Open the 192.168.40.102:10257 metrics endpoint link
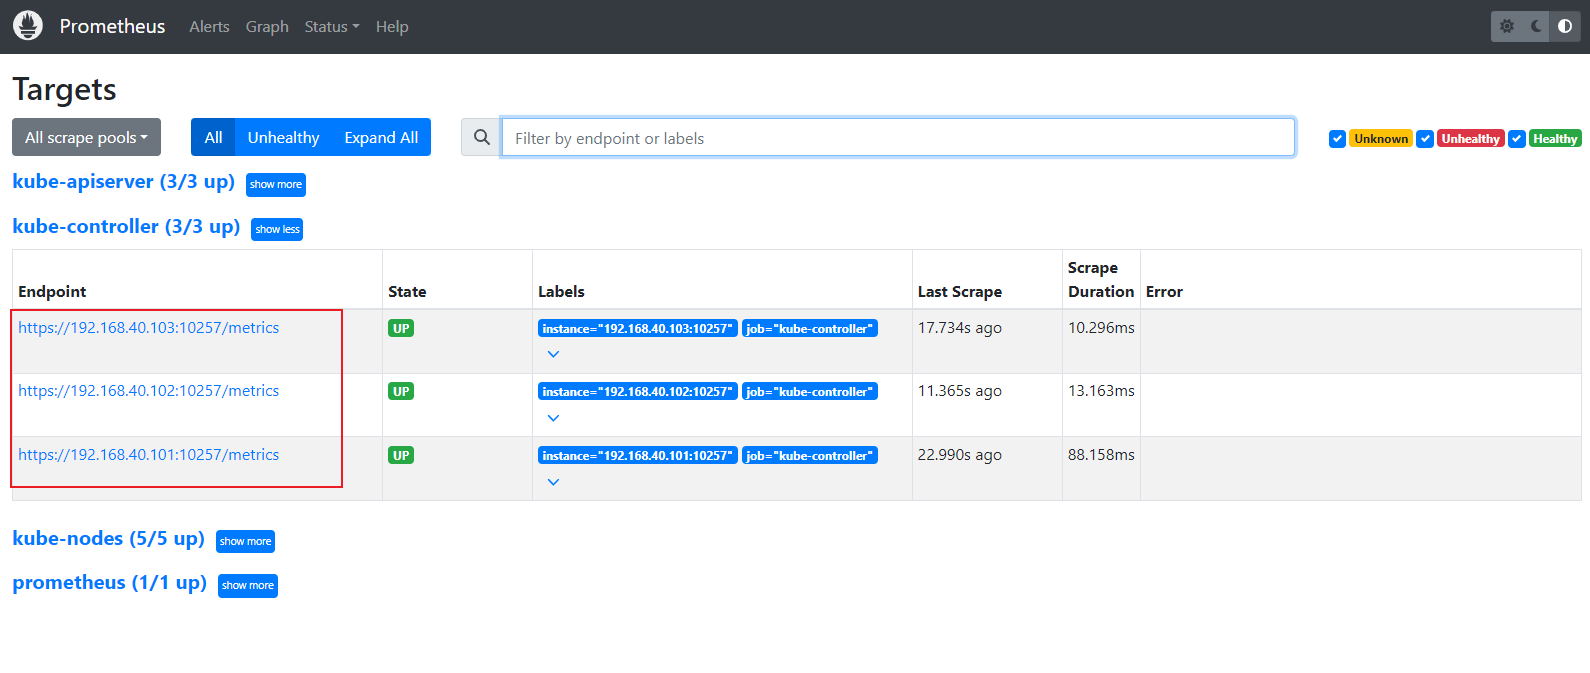Image resolution: width=1590 pixels, height=673 pixels. coord(148,391)
